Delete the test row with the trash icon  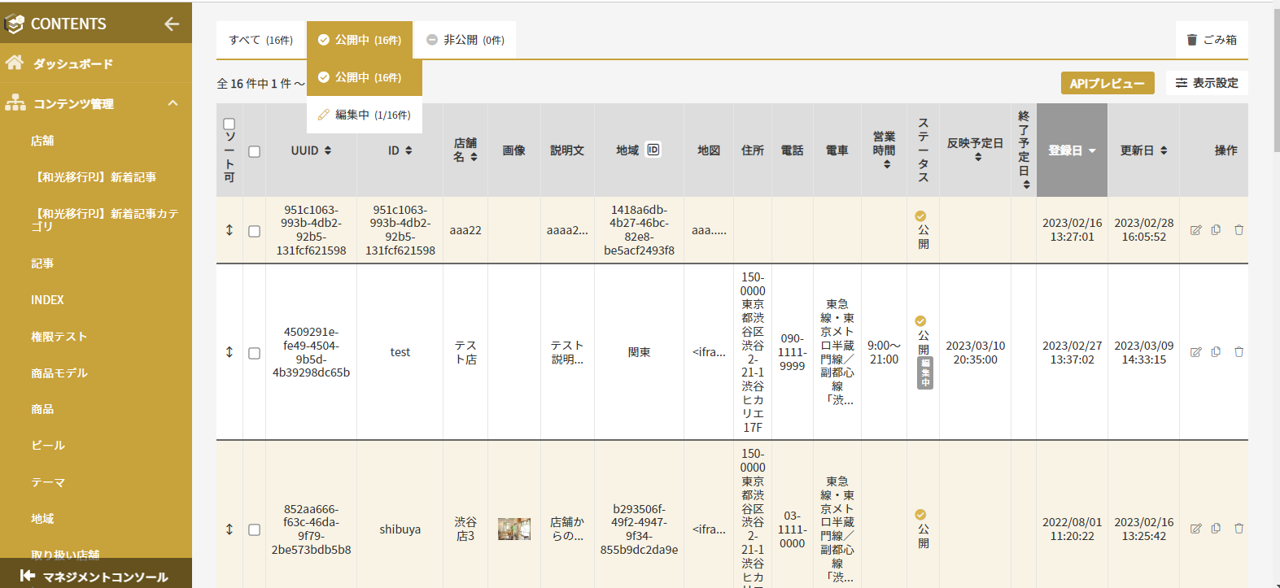[x=1239, y=352]
